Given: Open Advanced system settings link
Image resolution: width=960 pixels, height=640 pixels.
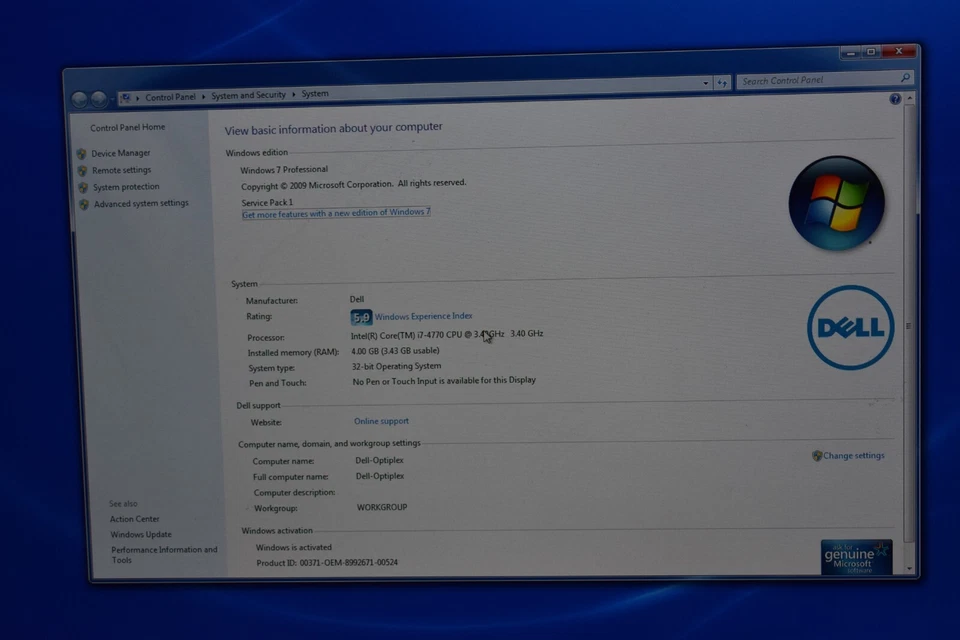Looking at the screenshot, I should (140, 203).
